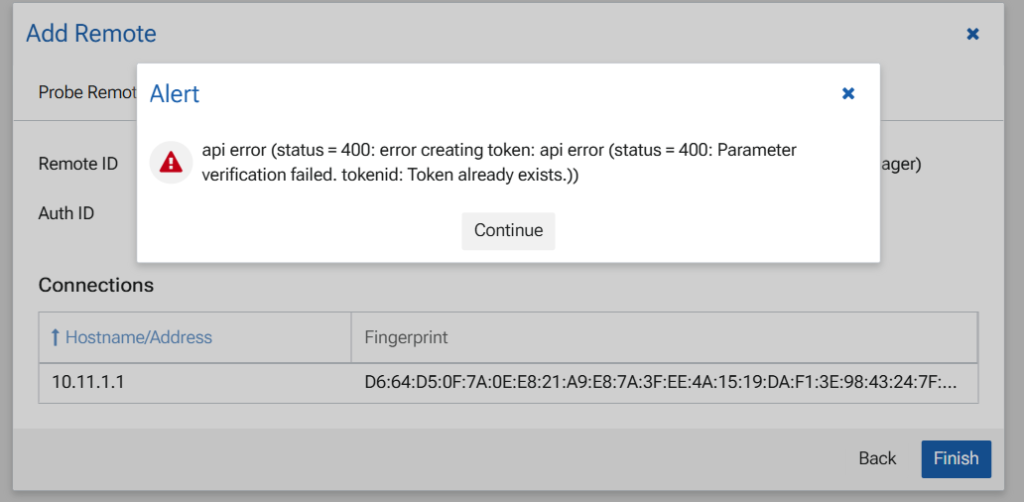
Task: Click the Auth ID field label
Action: point(66,213)
